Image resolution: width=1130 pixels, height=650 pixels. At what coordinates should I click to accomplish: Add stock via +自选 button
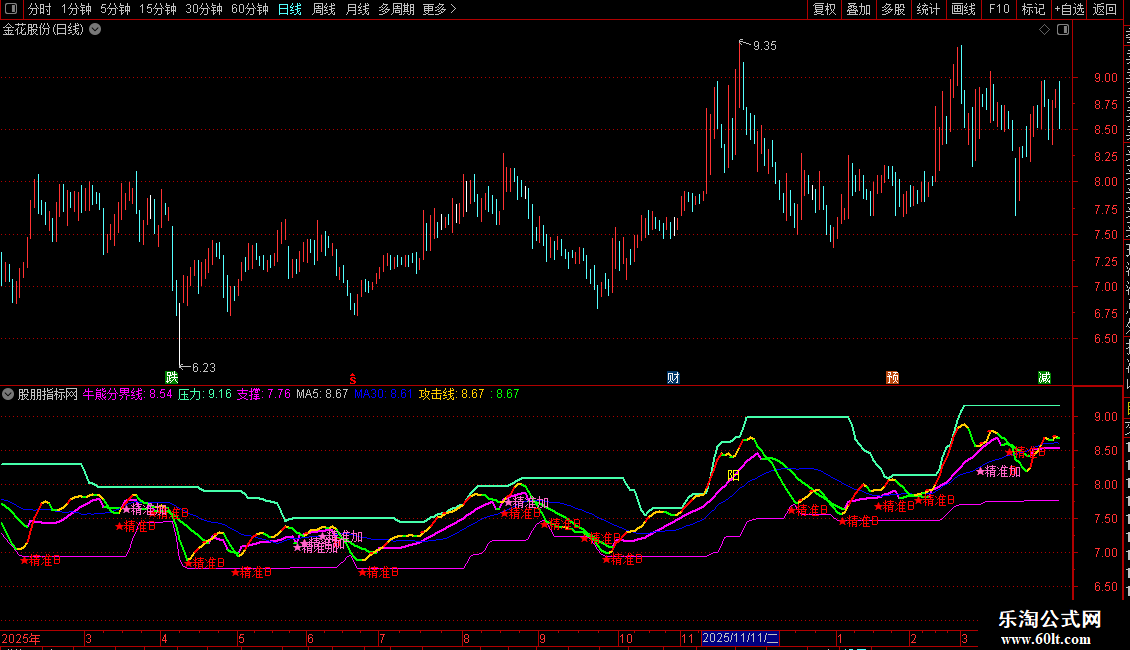coord(1068,9)
